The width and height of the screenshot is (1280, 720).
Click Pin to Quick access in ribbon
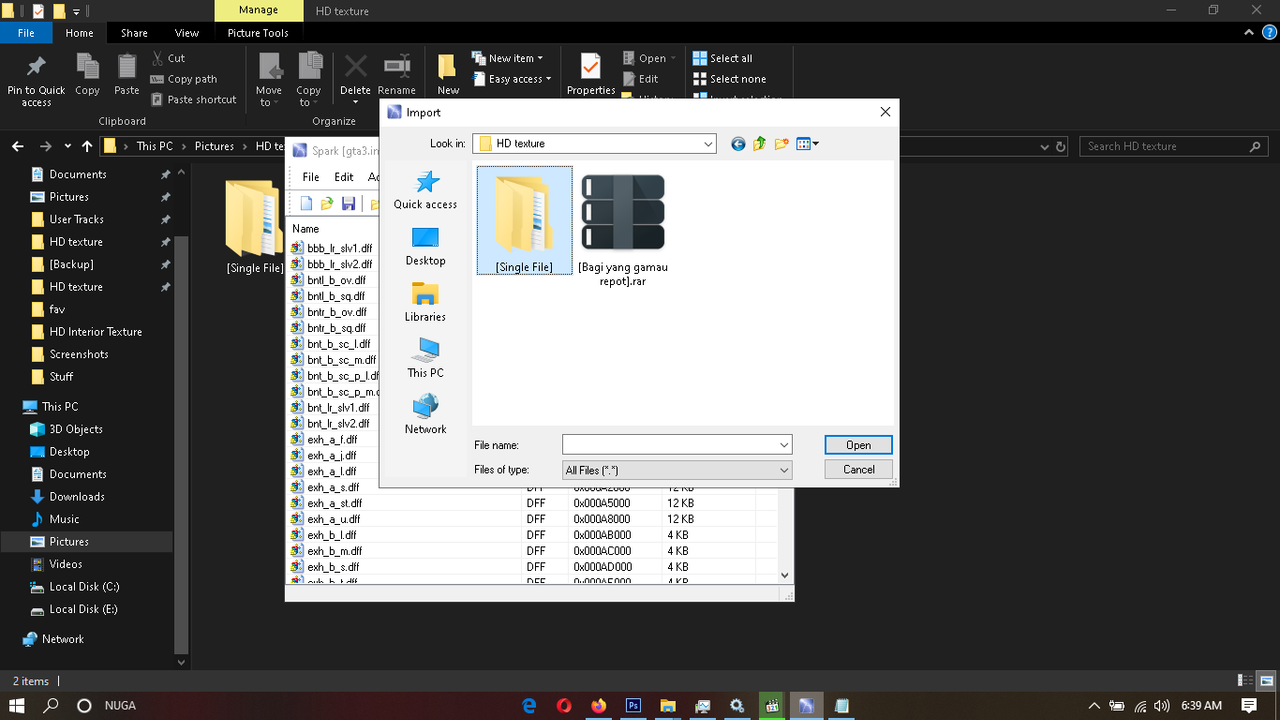tap(36, 80)
